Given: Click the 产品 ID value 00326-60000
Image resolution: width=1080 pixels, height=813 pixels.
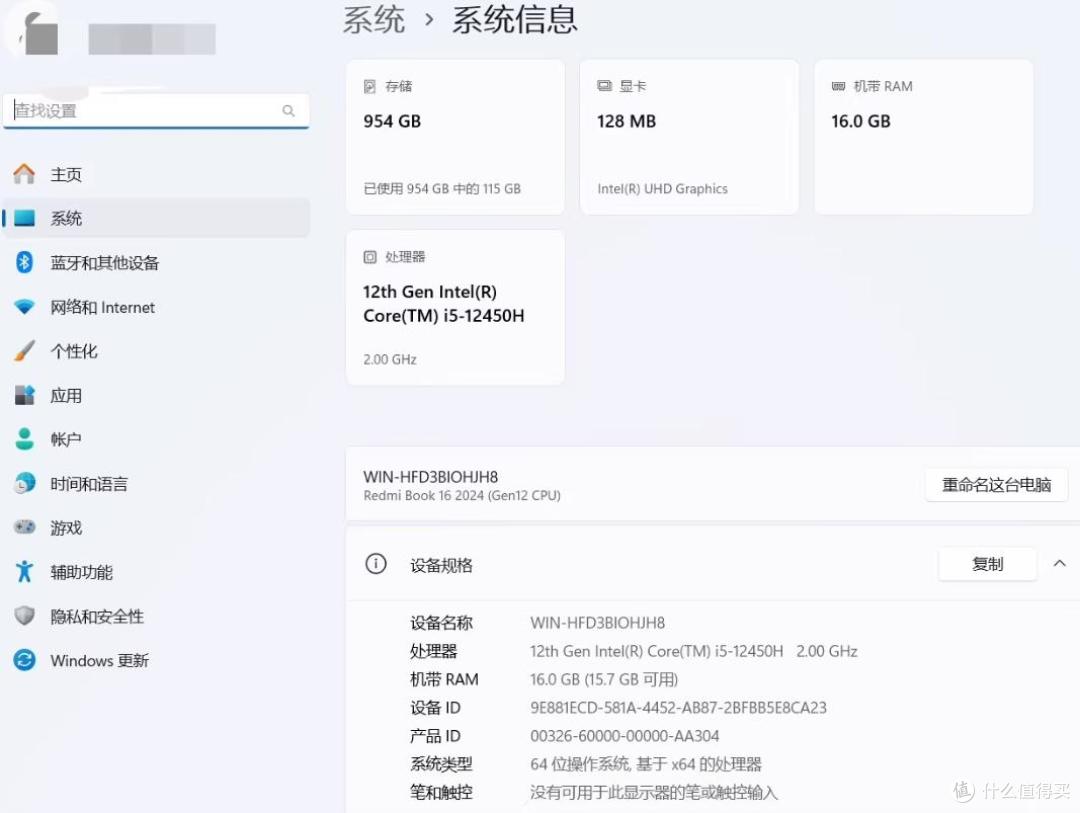Looking at the screenshot, I should coord(625,736).
